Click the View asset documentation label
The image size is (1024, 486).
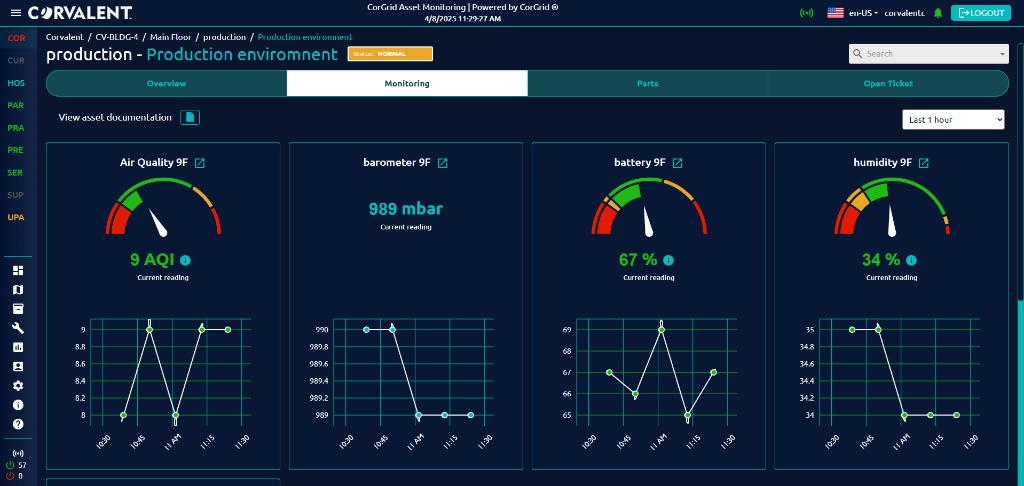point(115,118)
